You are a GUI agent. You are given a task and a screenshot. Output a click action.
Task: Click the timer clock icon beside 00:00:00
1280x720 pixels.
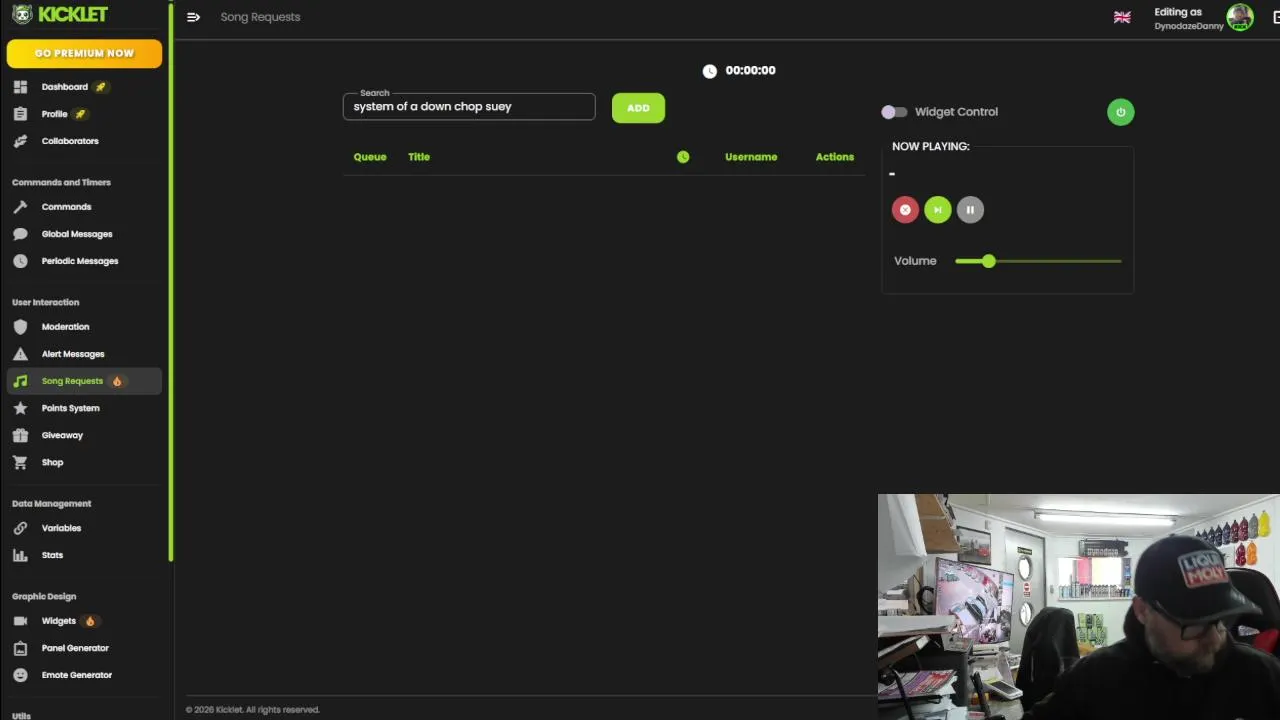(710, 71)
